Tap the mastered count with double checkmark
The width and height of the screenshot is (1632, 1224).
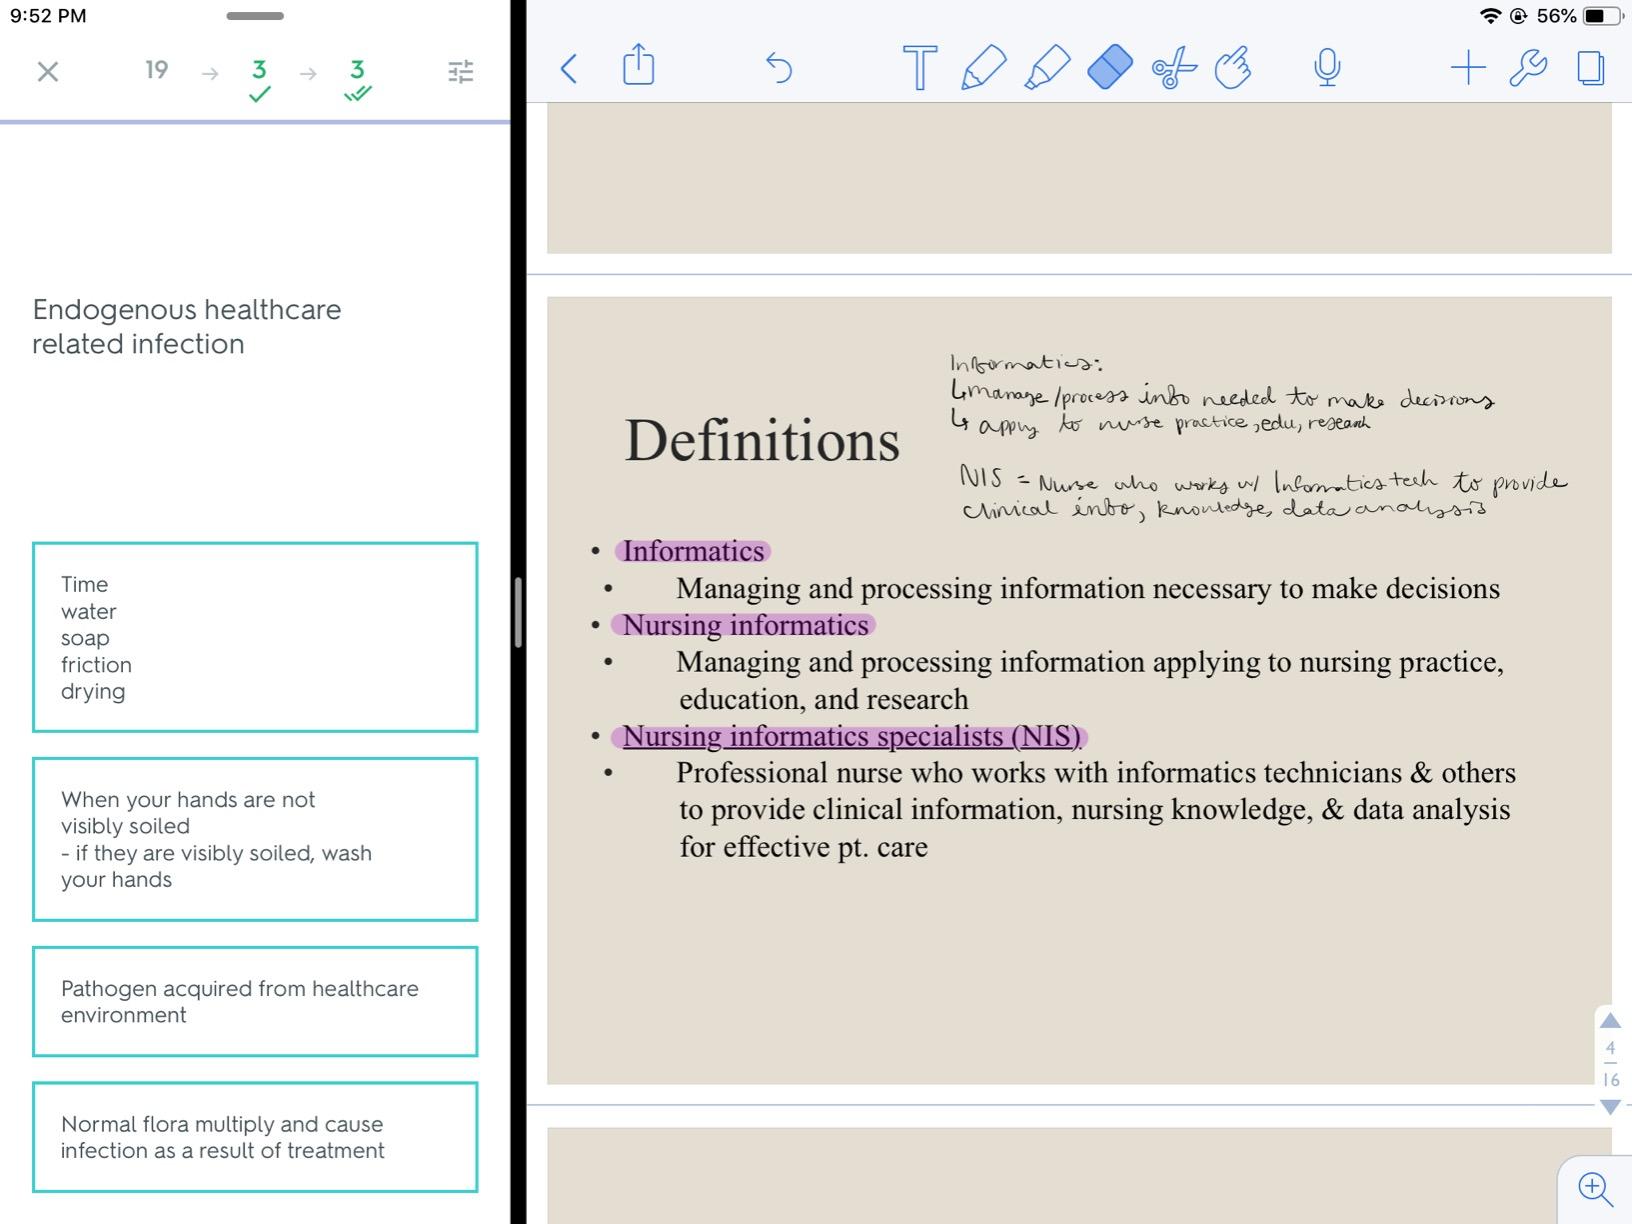point(357,80)
